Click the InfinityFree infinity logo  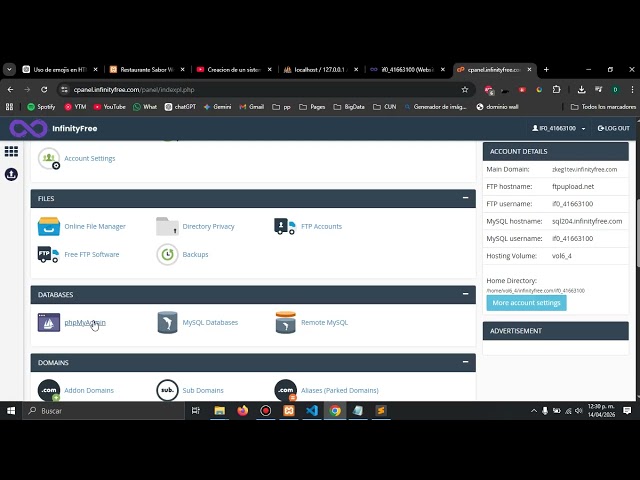[x=29, y=129]
